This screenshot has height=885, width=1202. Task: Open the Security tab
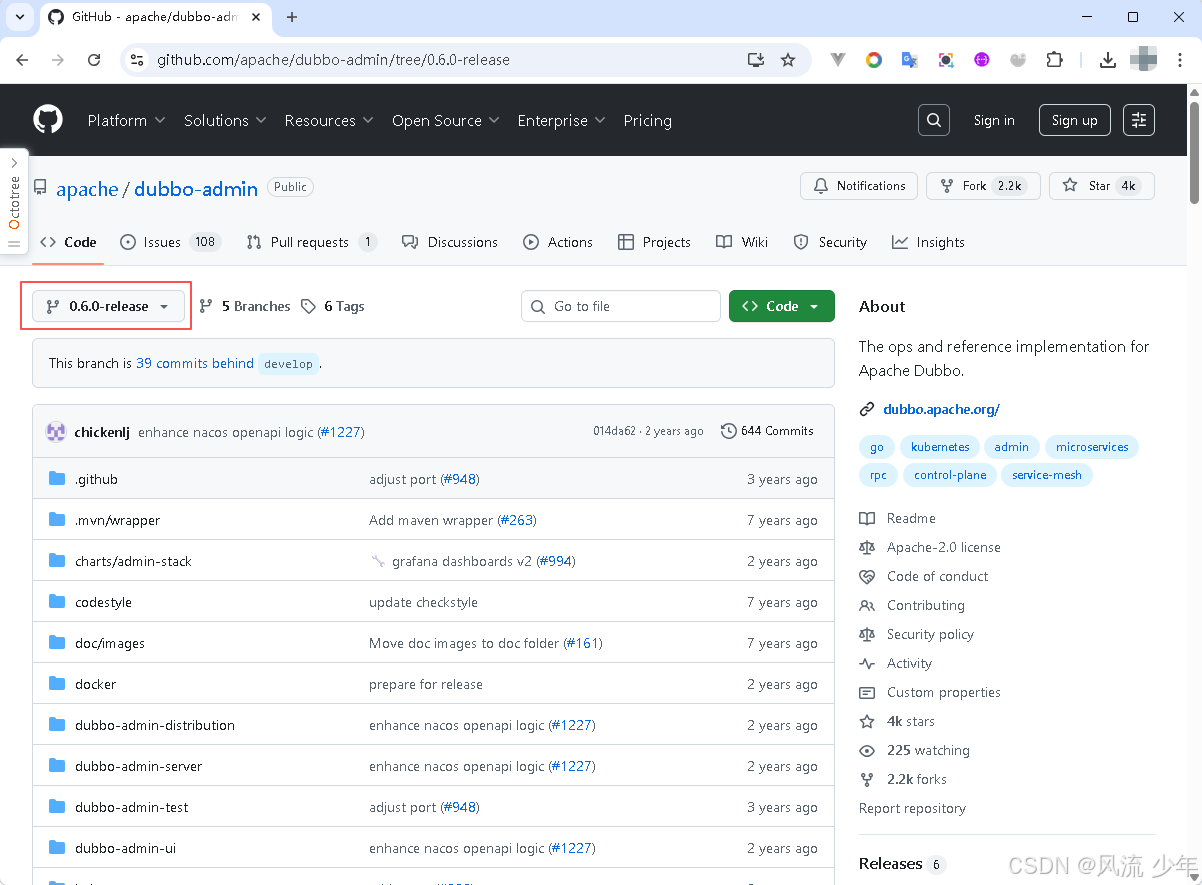tap(830, 242)
